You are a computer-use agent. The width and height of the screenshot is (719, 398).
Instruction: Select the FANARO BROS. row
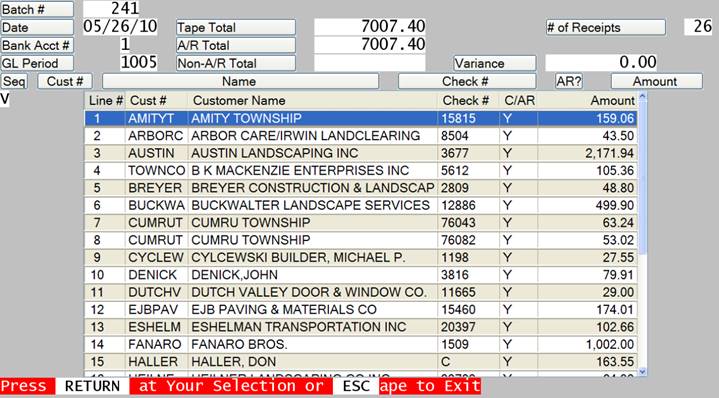coord(361,345)
